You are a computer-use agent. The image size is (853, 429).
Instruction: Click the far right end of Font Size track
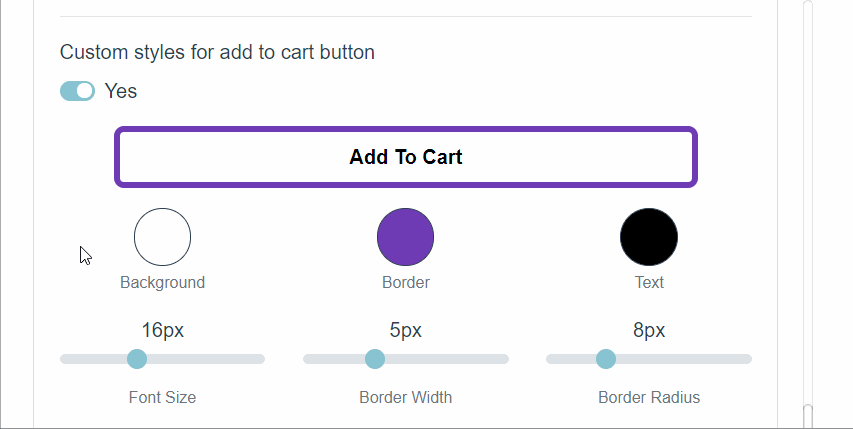pos(260,359)
